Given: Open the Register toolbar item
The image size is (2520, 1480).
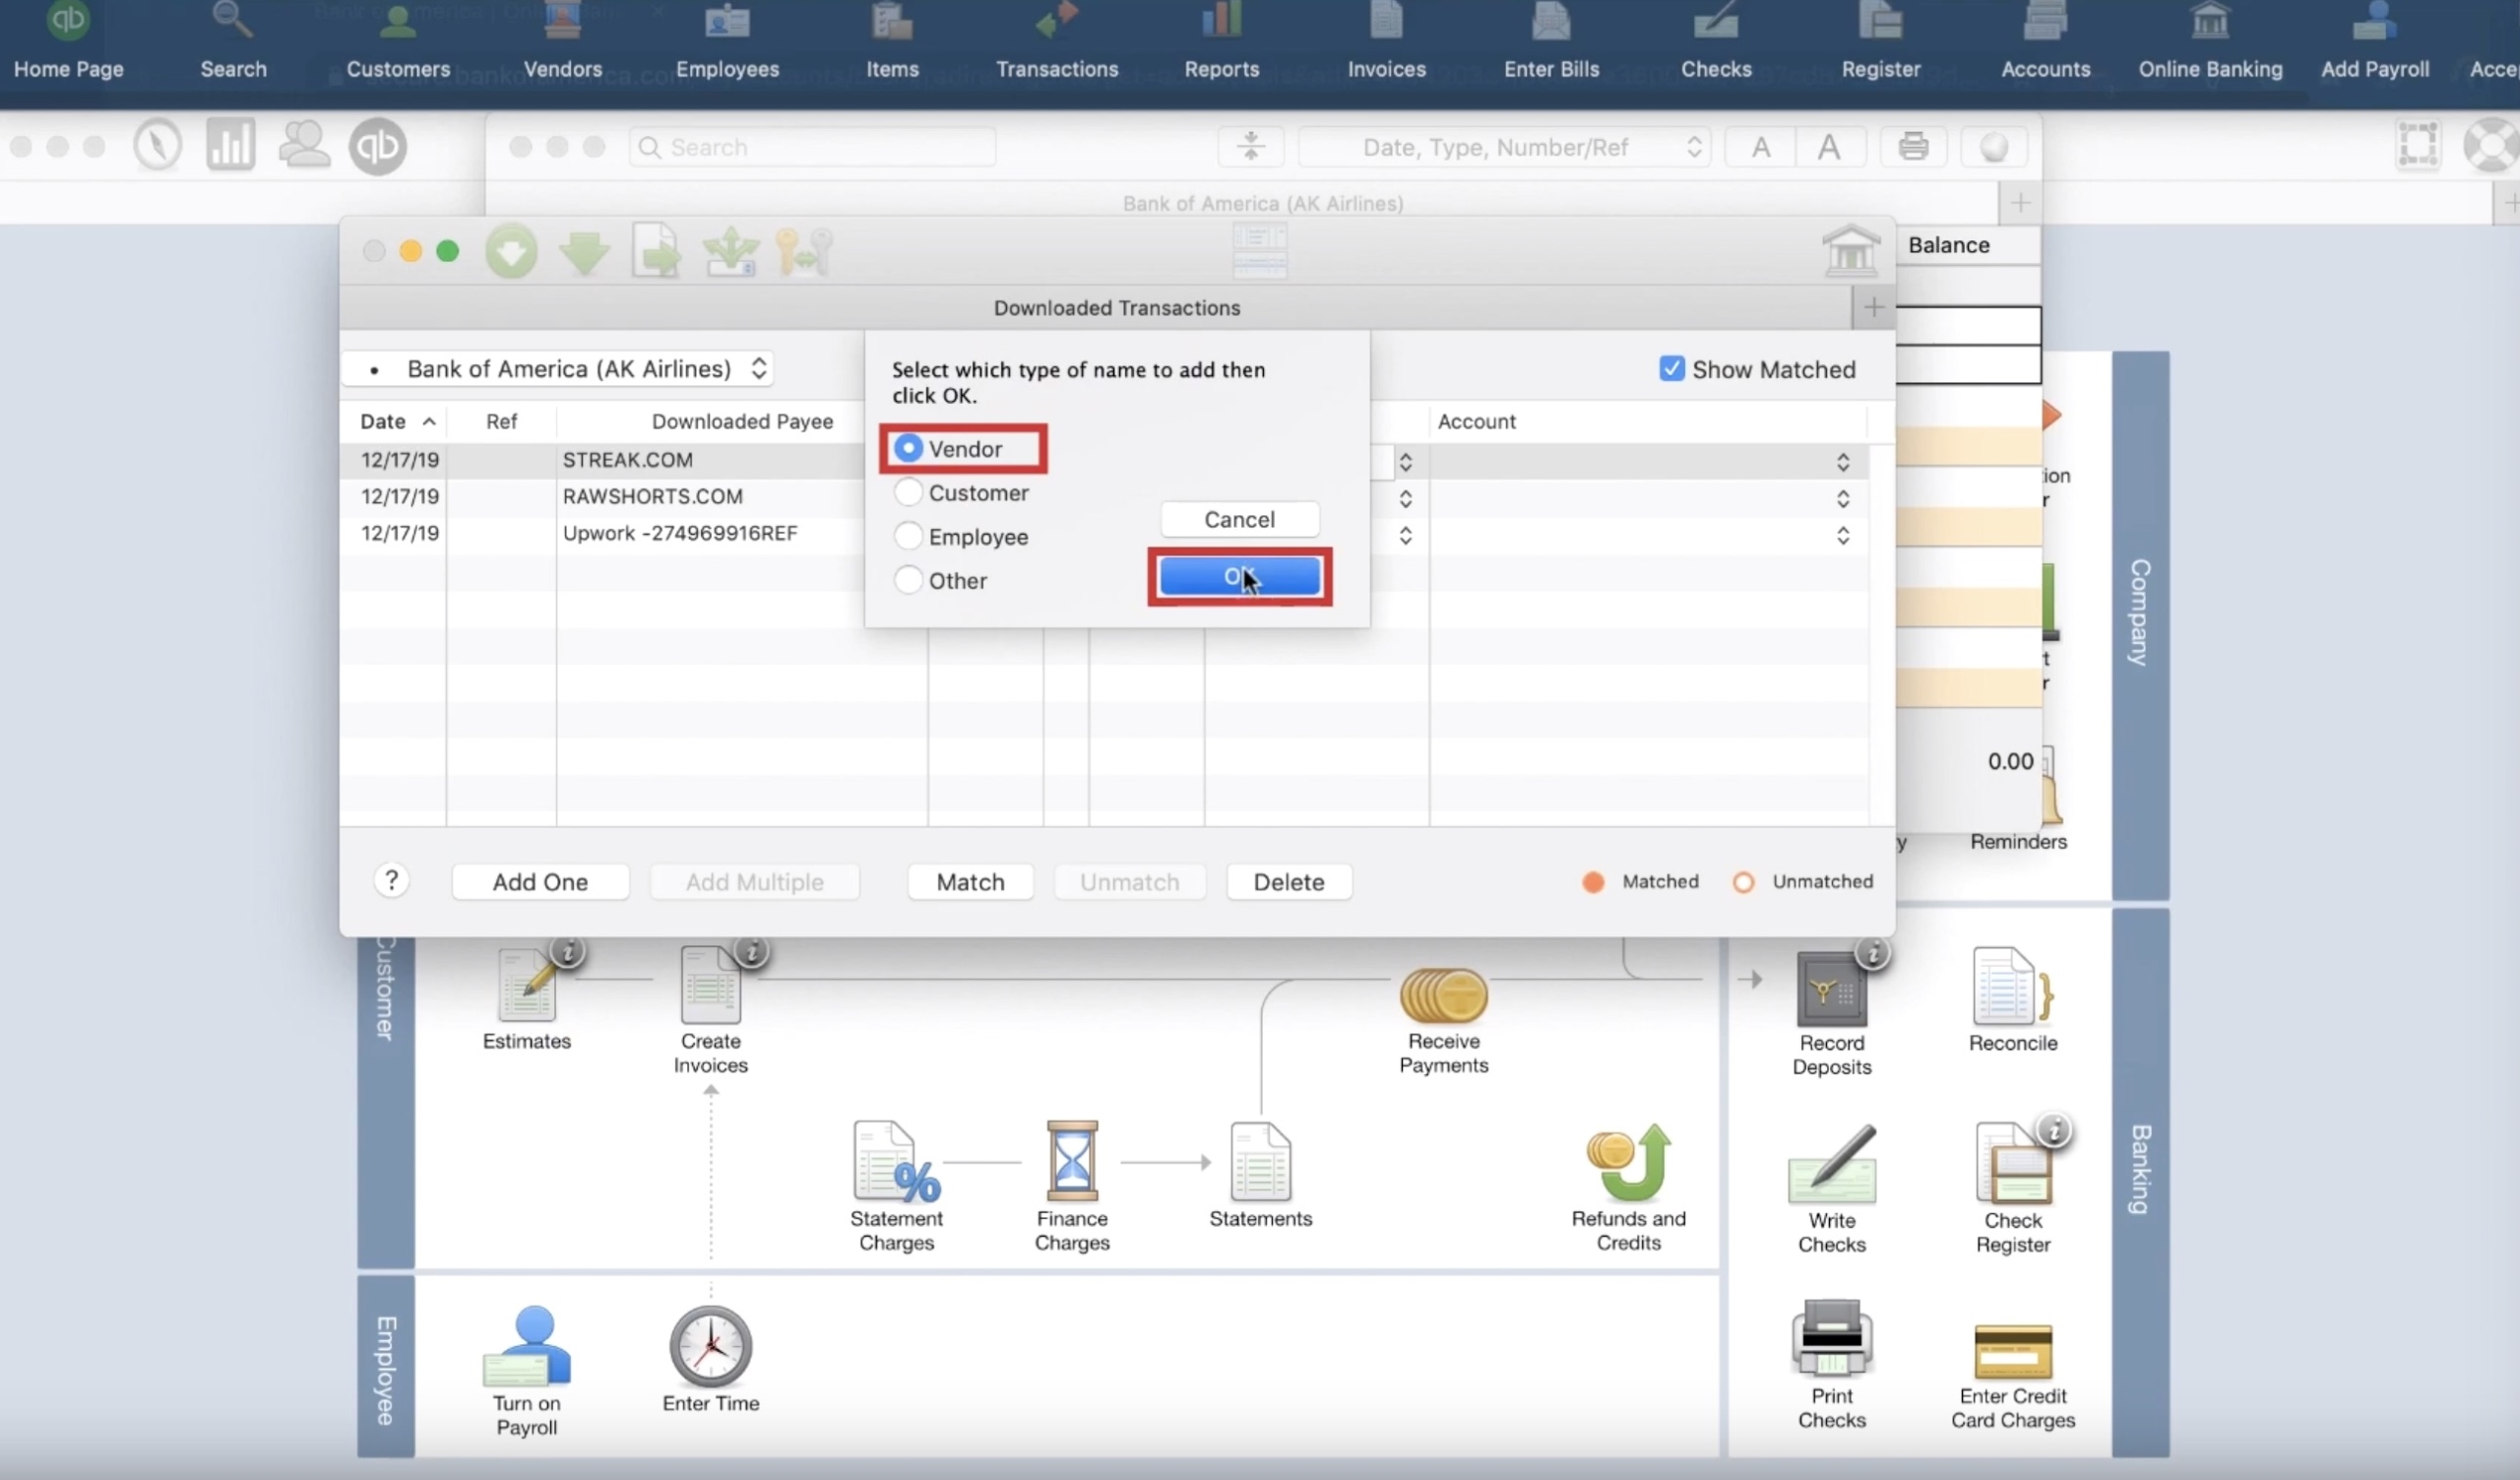Looking at the screenshot, I should 1881,42.
